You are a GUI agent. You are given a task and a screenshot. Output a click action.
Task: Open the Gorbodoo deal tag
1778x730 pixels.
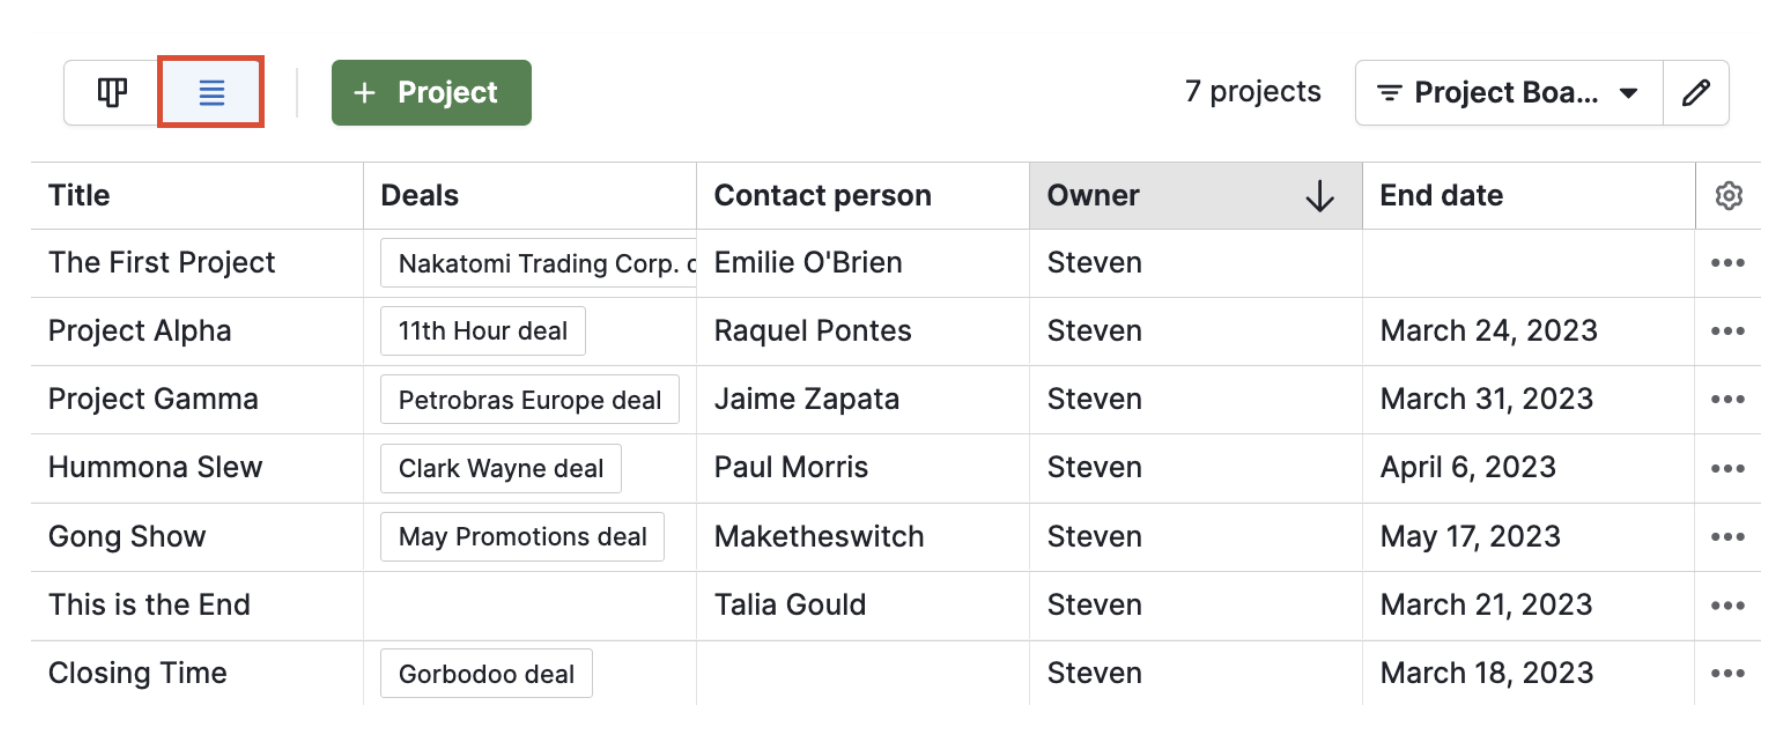pos(486,674)
